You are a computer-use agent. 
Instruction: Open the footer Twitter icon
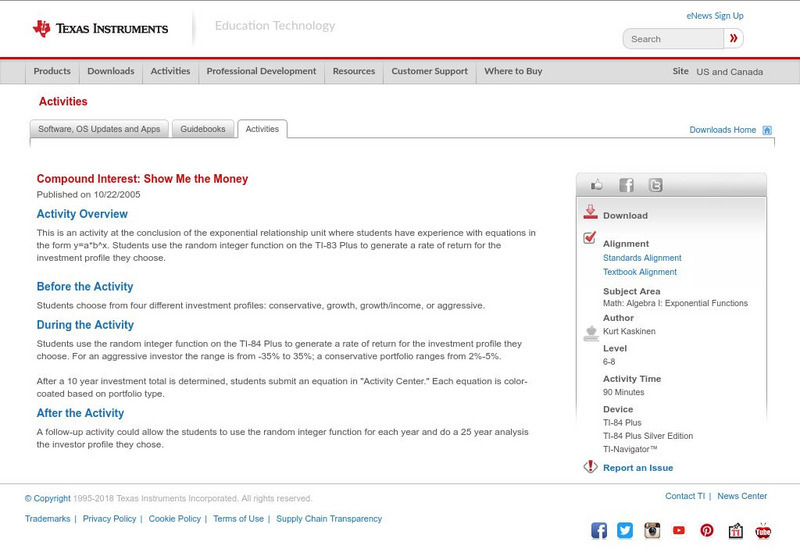pos(625,531)
